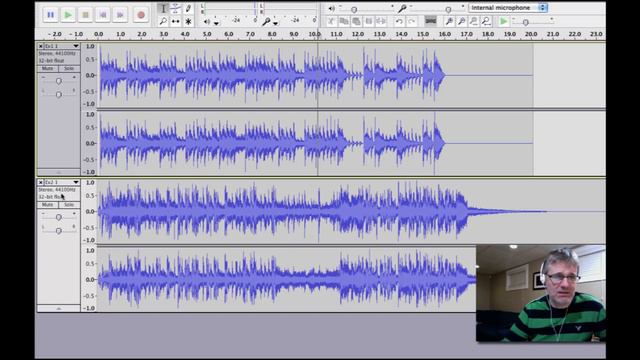The image size is (640, 360).
Task: Open the playback meter speaker dropdown
Action: [x=217, y=23]
